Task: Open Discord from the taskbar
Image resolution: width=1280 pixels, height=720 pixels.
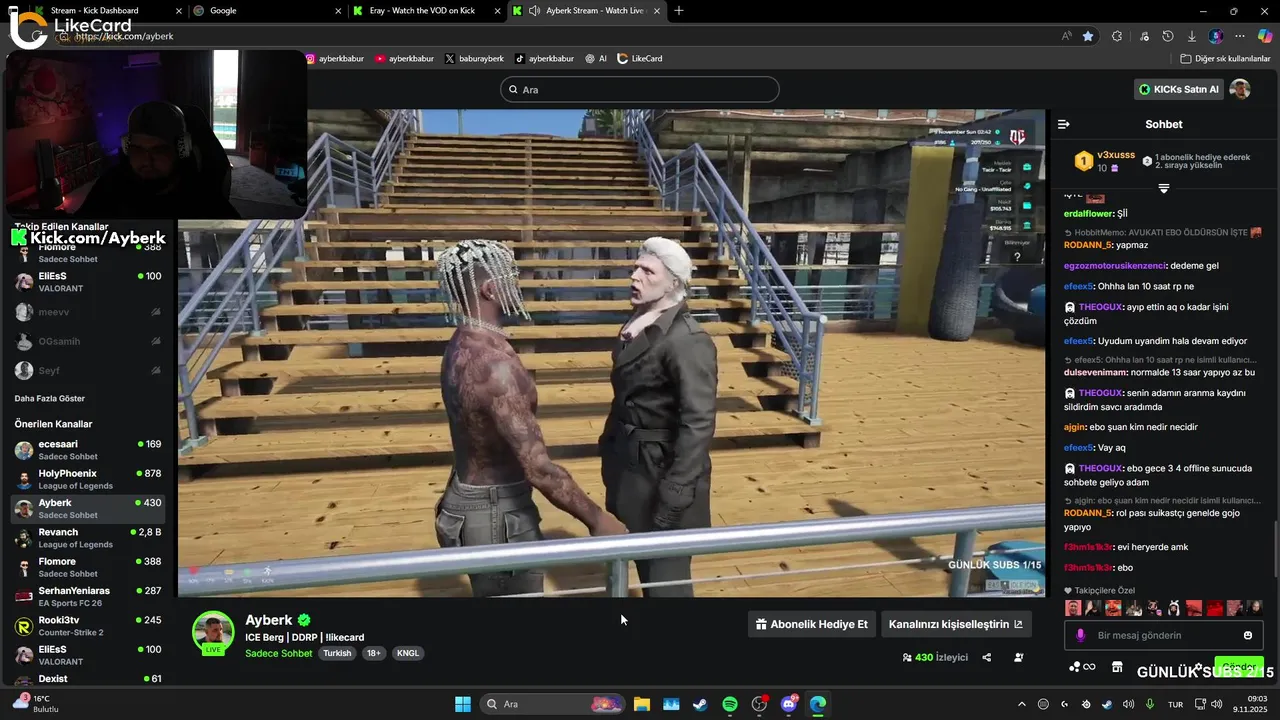Action: (x=789, y=704)
